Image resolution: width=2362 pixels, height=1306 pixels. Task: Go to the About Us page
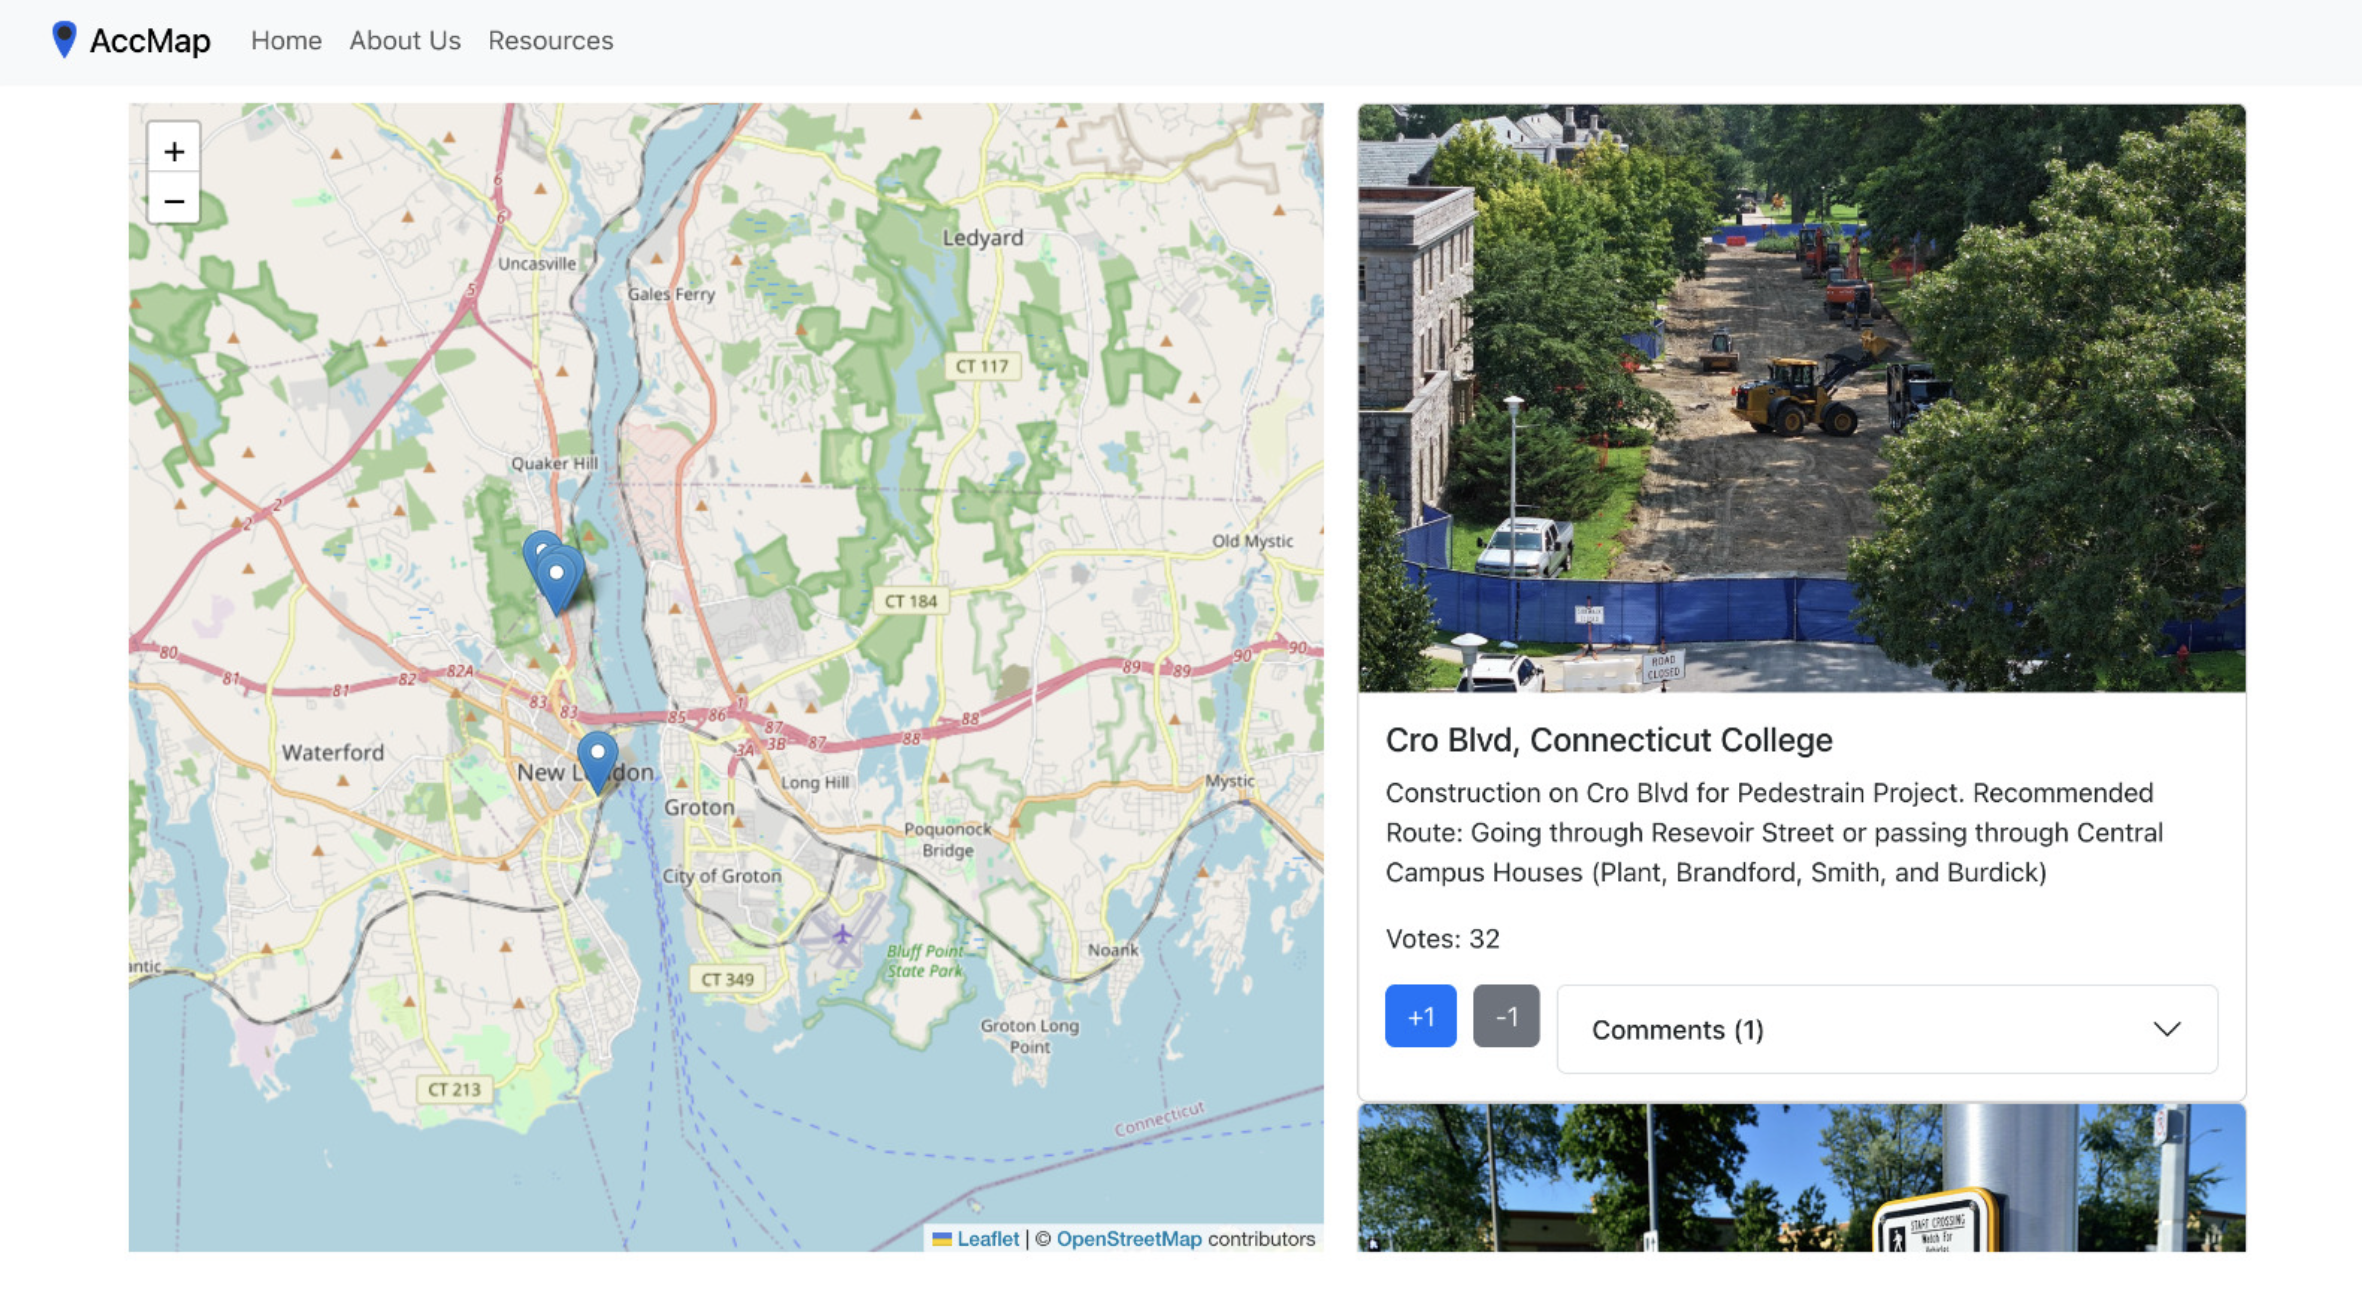click(x=404, y=41)
